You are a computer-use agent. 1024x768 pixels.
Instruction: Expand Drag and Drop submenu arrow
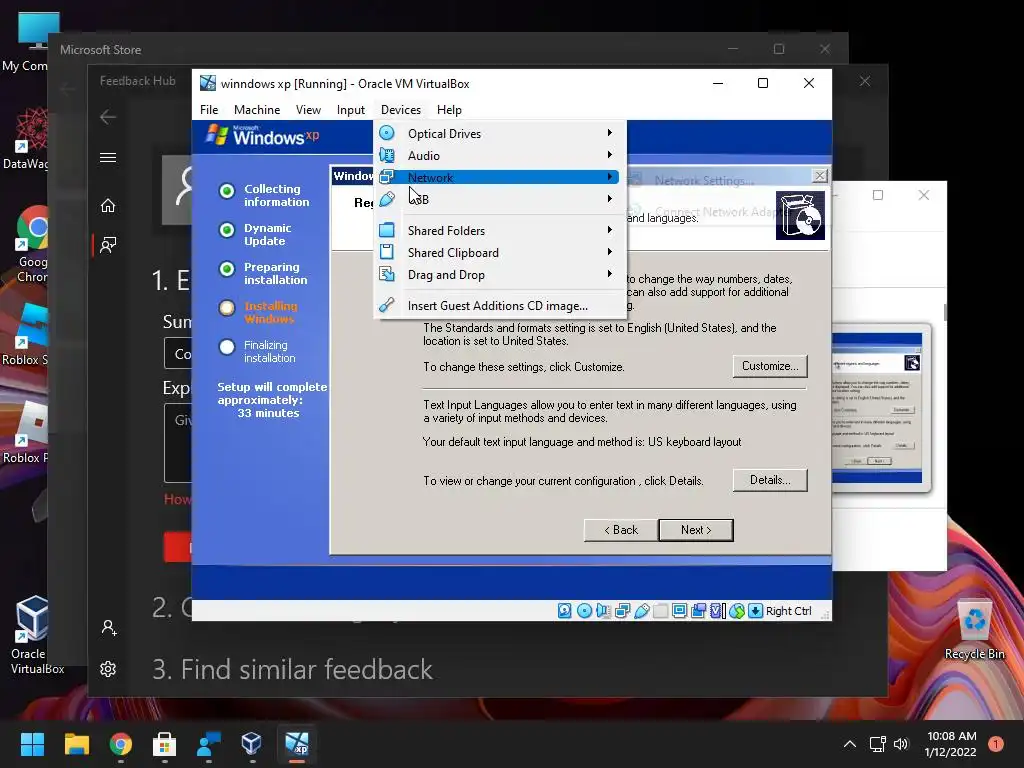(x=609, y=274)
